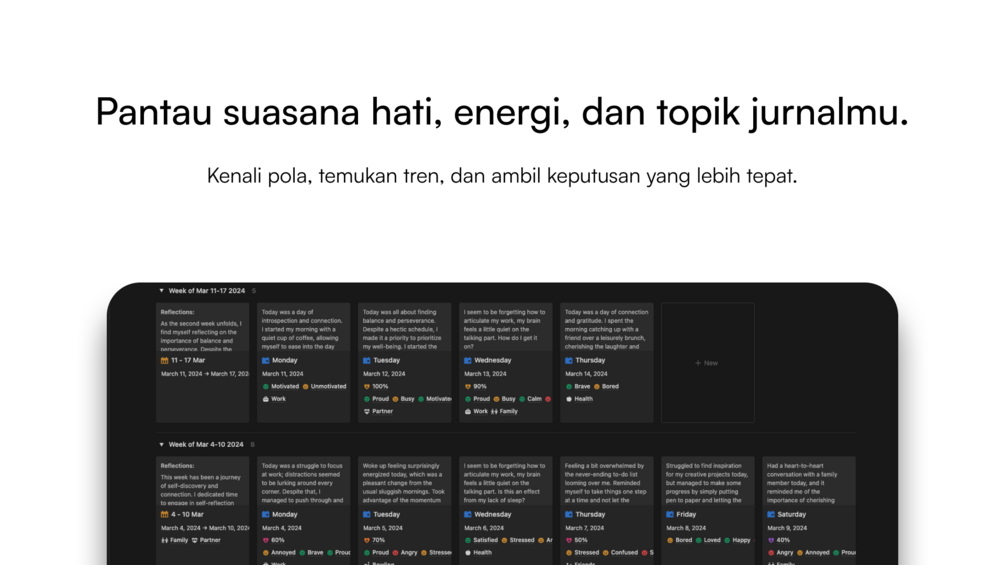This screenshot has height=565, width=1005.
Task: Click the heart icon beside 90% energy
Action: click(468, 386)
